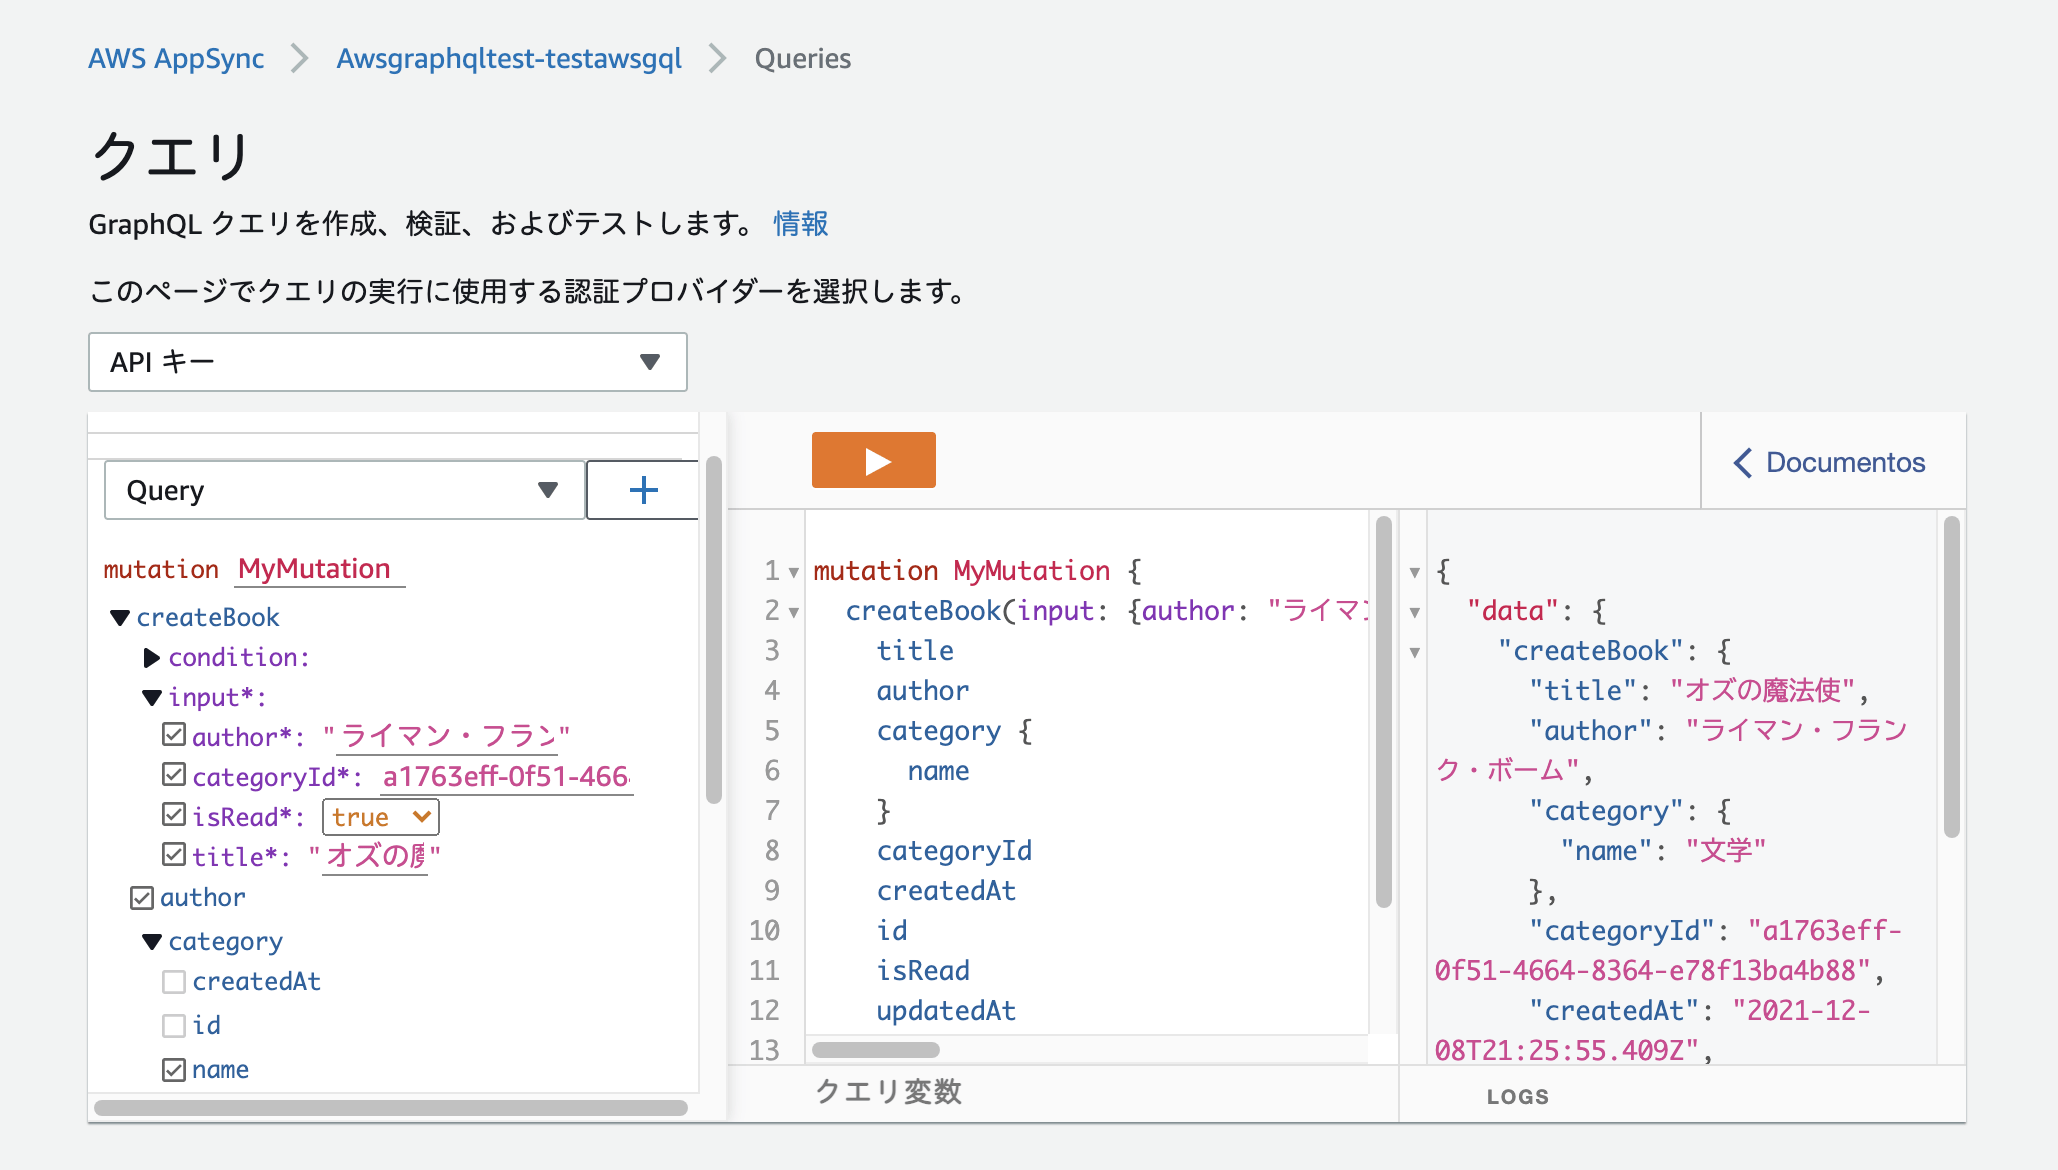Click the query editor horizontal scrollbar
Screen dimensions: 2058x1170
876,1050
